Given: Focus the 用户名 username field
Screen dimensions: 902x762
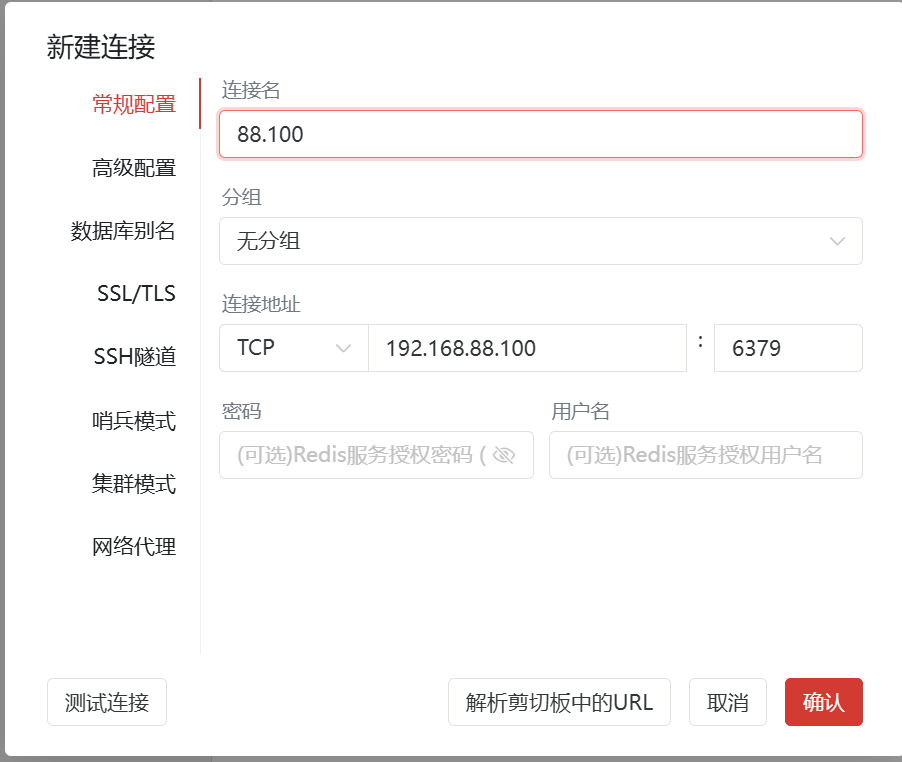Looking at the screenshot, I should 706,455.
